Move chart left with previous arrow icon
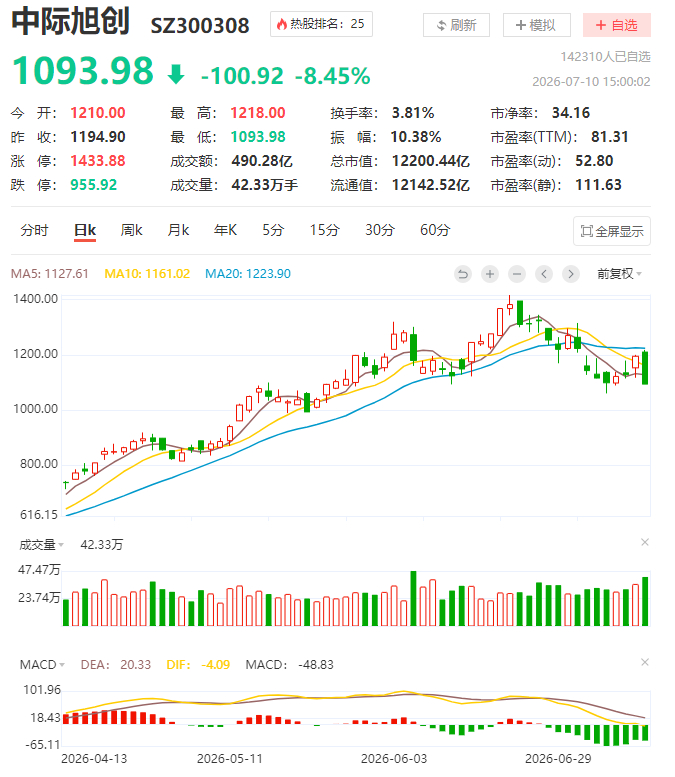Screen dimensions: 675x777 [x=544, y=274]
